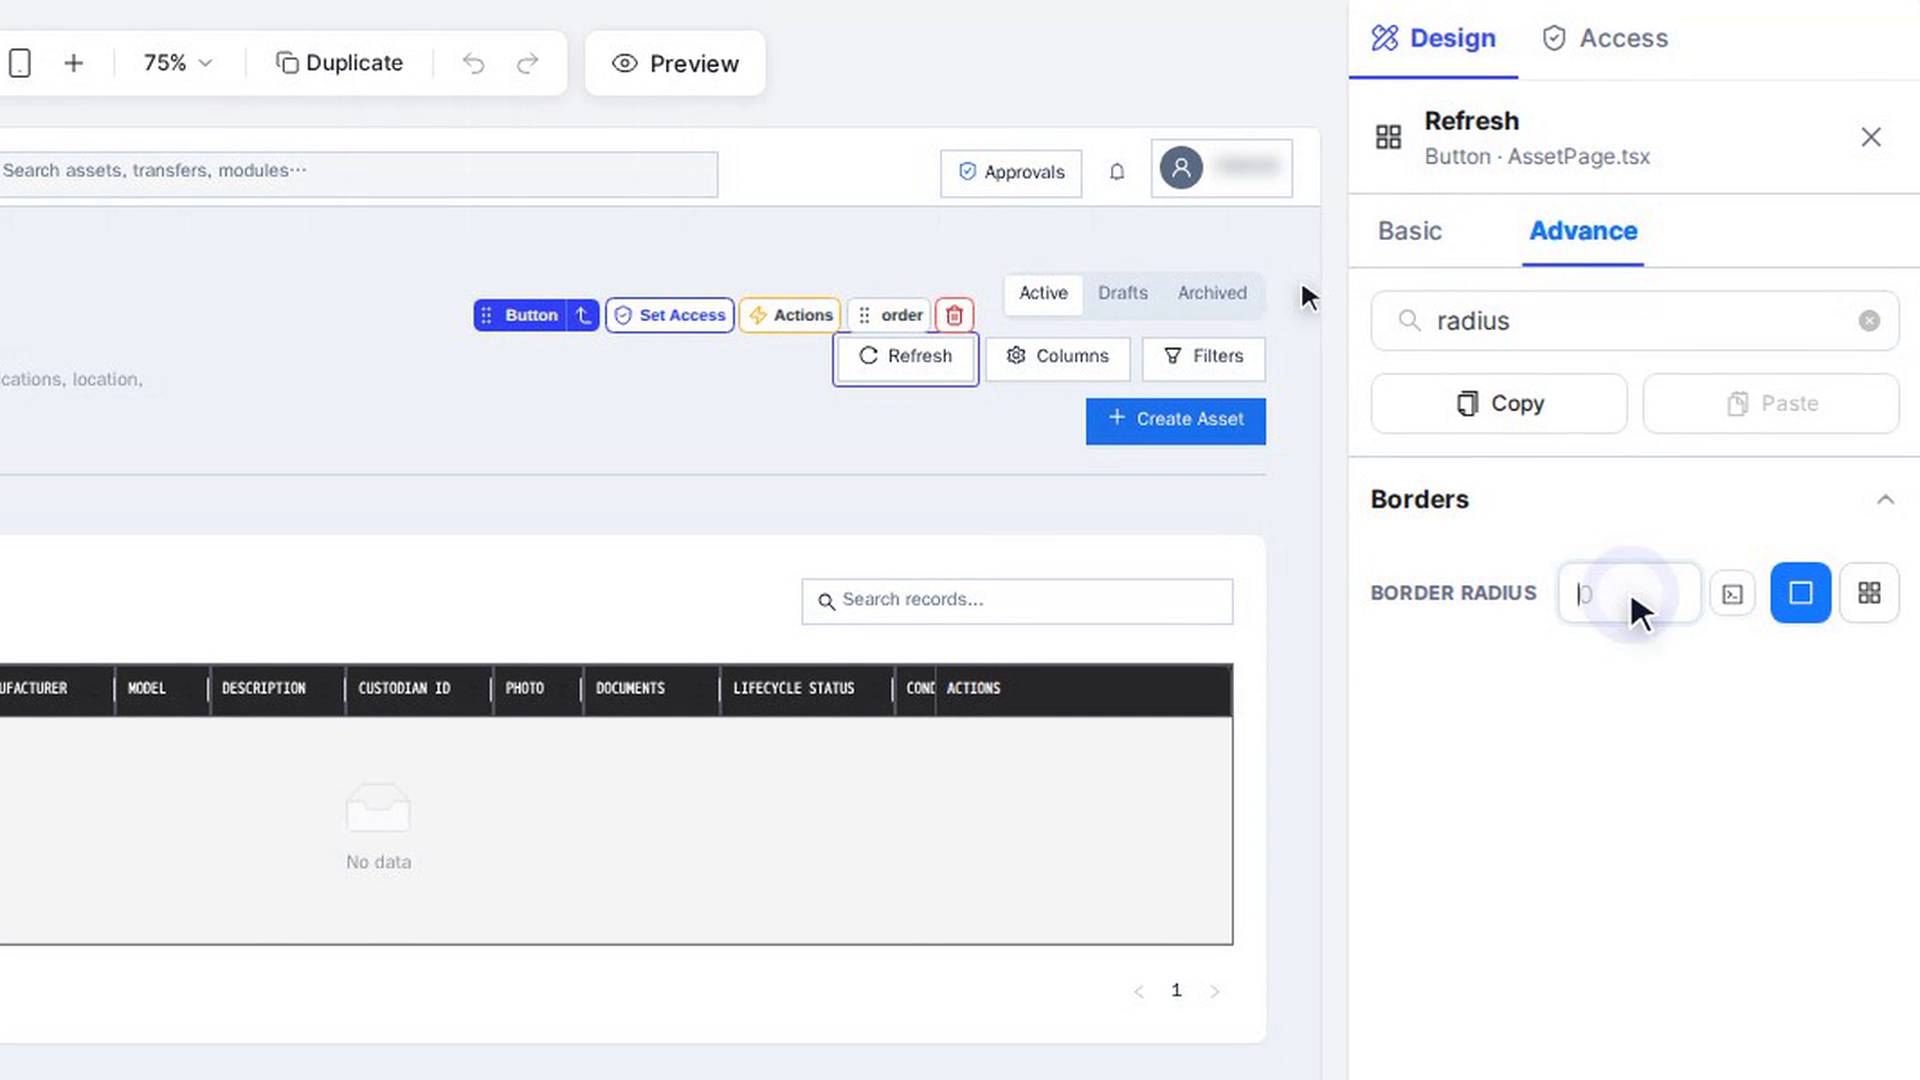Screen dimensions: 1920x1080
Task: Click the redo arrow icon
Action: click(x=527, y=63)
